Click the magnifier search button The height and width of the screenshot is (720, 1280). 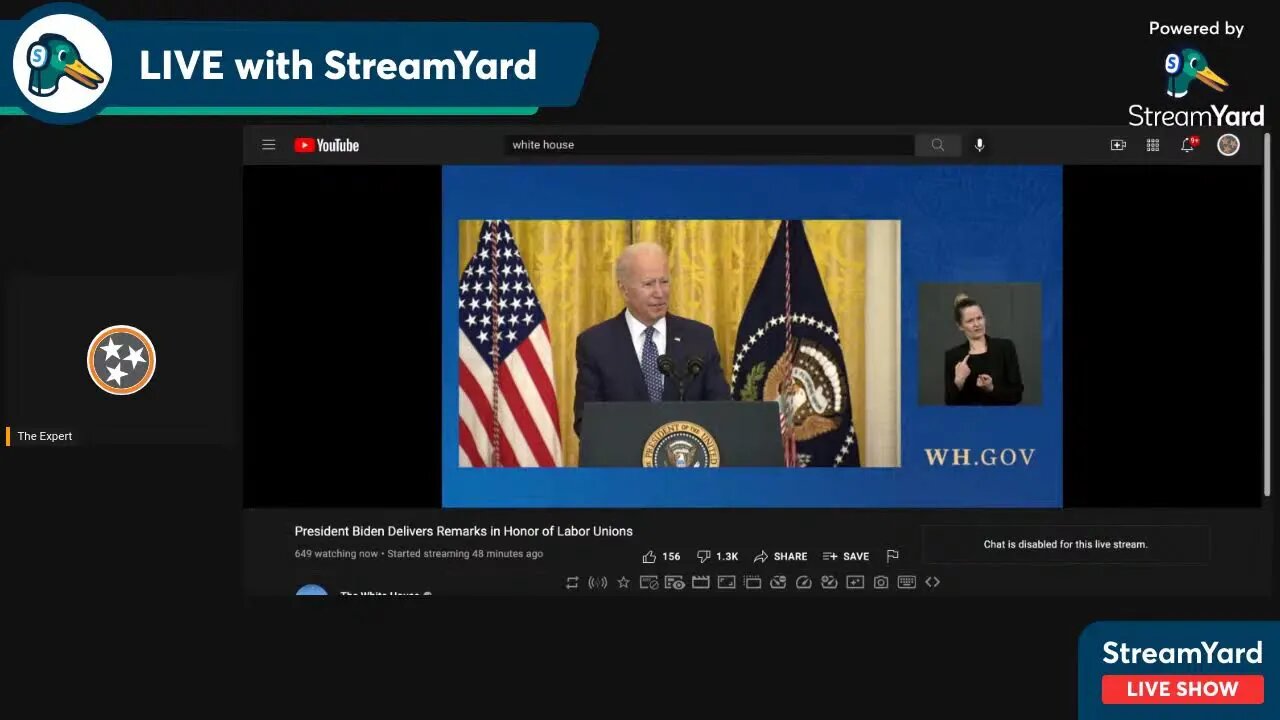click(x=938, y=145)
